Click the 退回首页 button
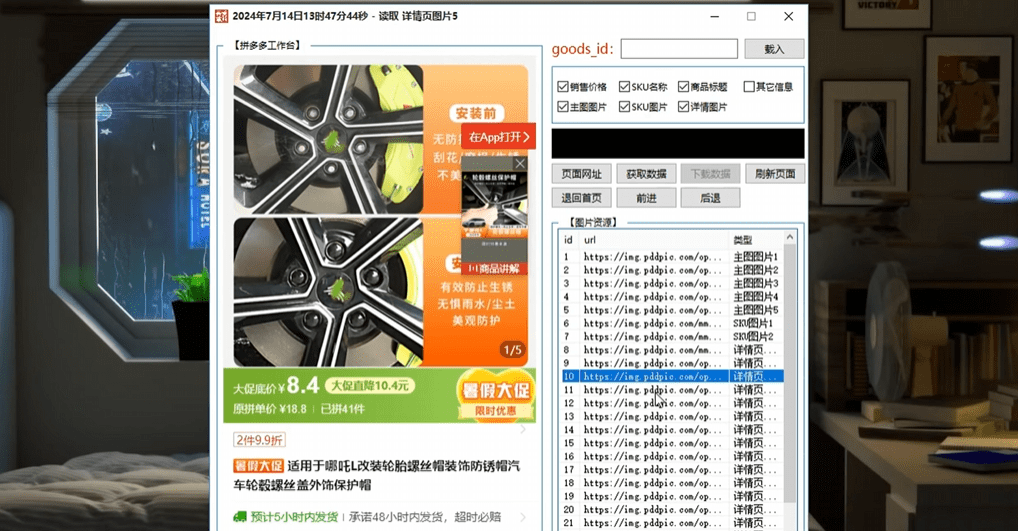 (582, 198)
